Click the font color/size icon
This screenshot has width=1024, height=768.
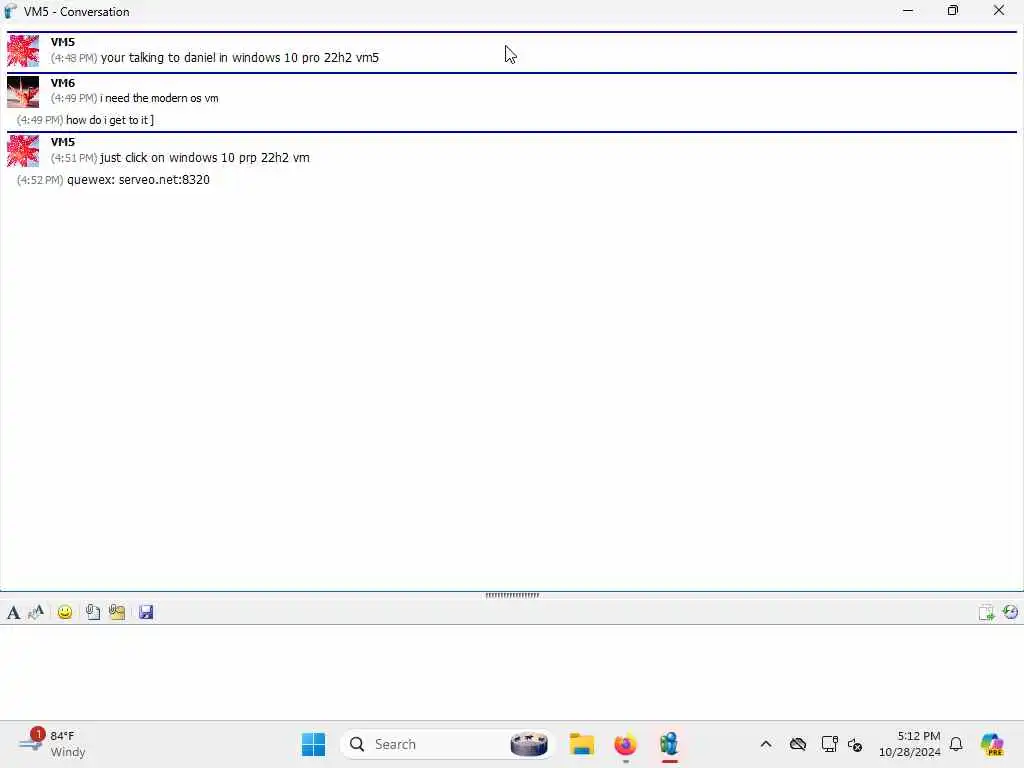36,613
